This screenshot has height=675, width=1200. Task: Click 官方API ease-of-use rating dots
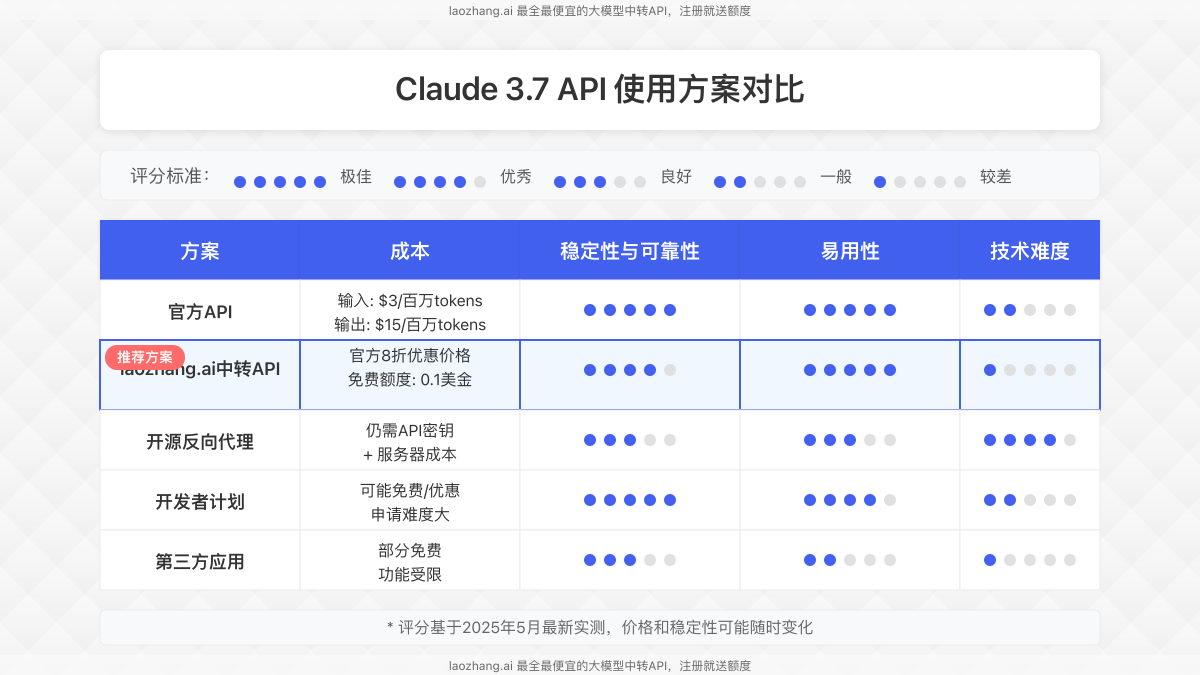coord(850,310)
